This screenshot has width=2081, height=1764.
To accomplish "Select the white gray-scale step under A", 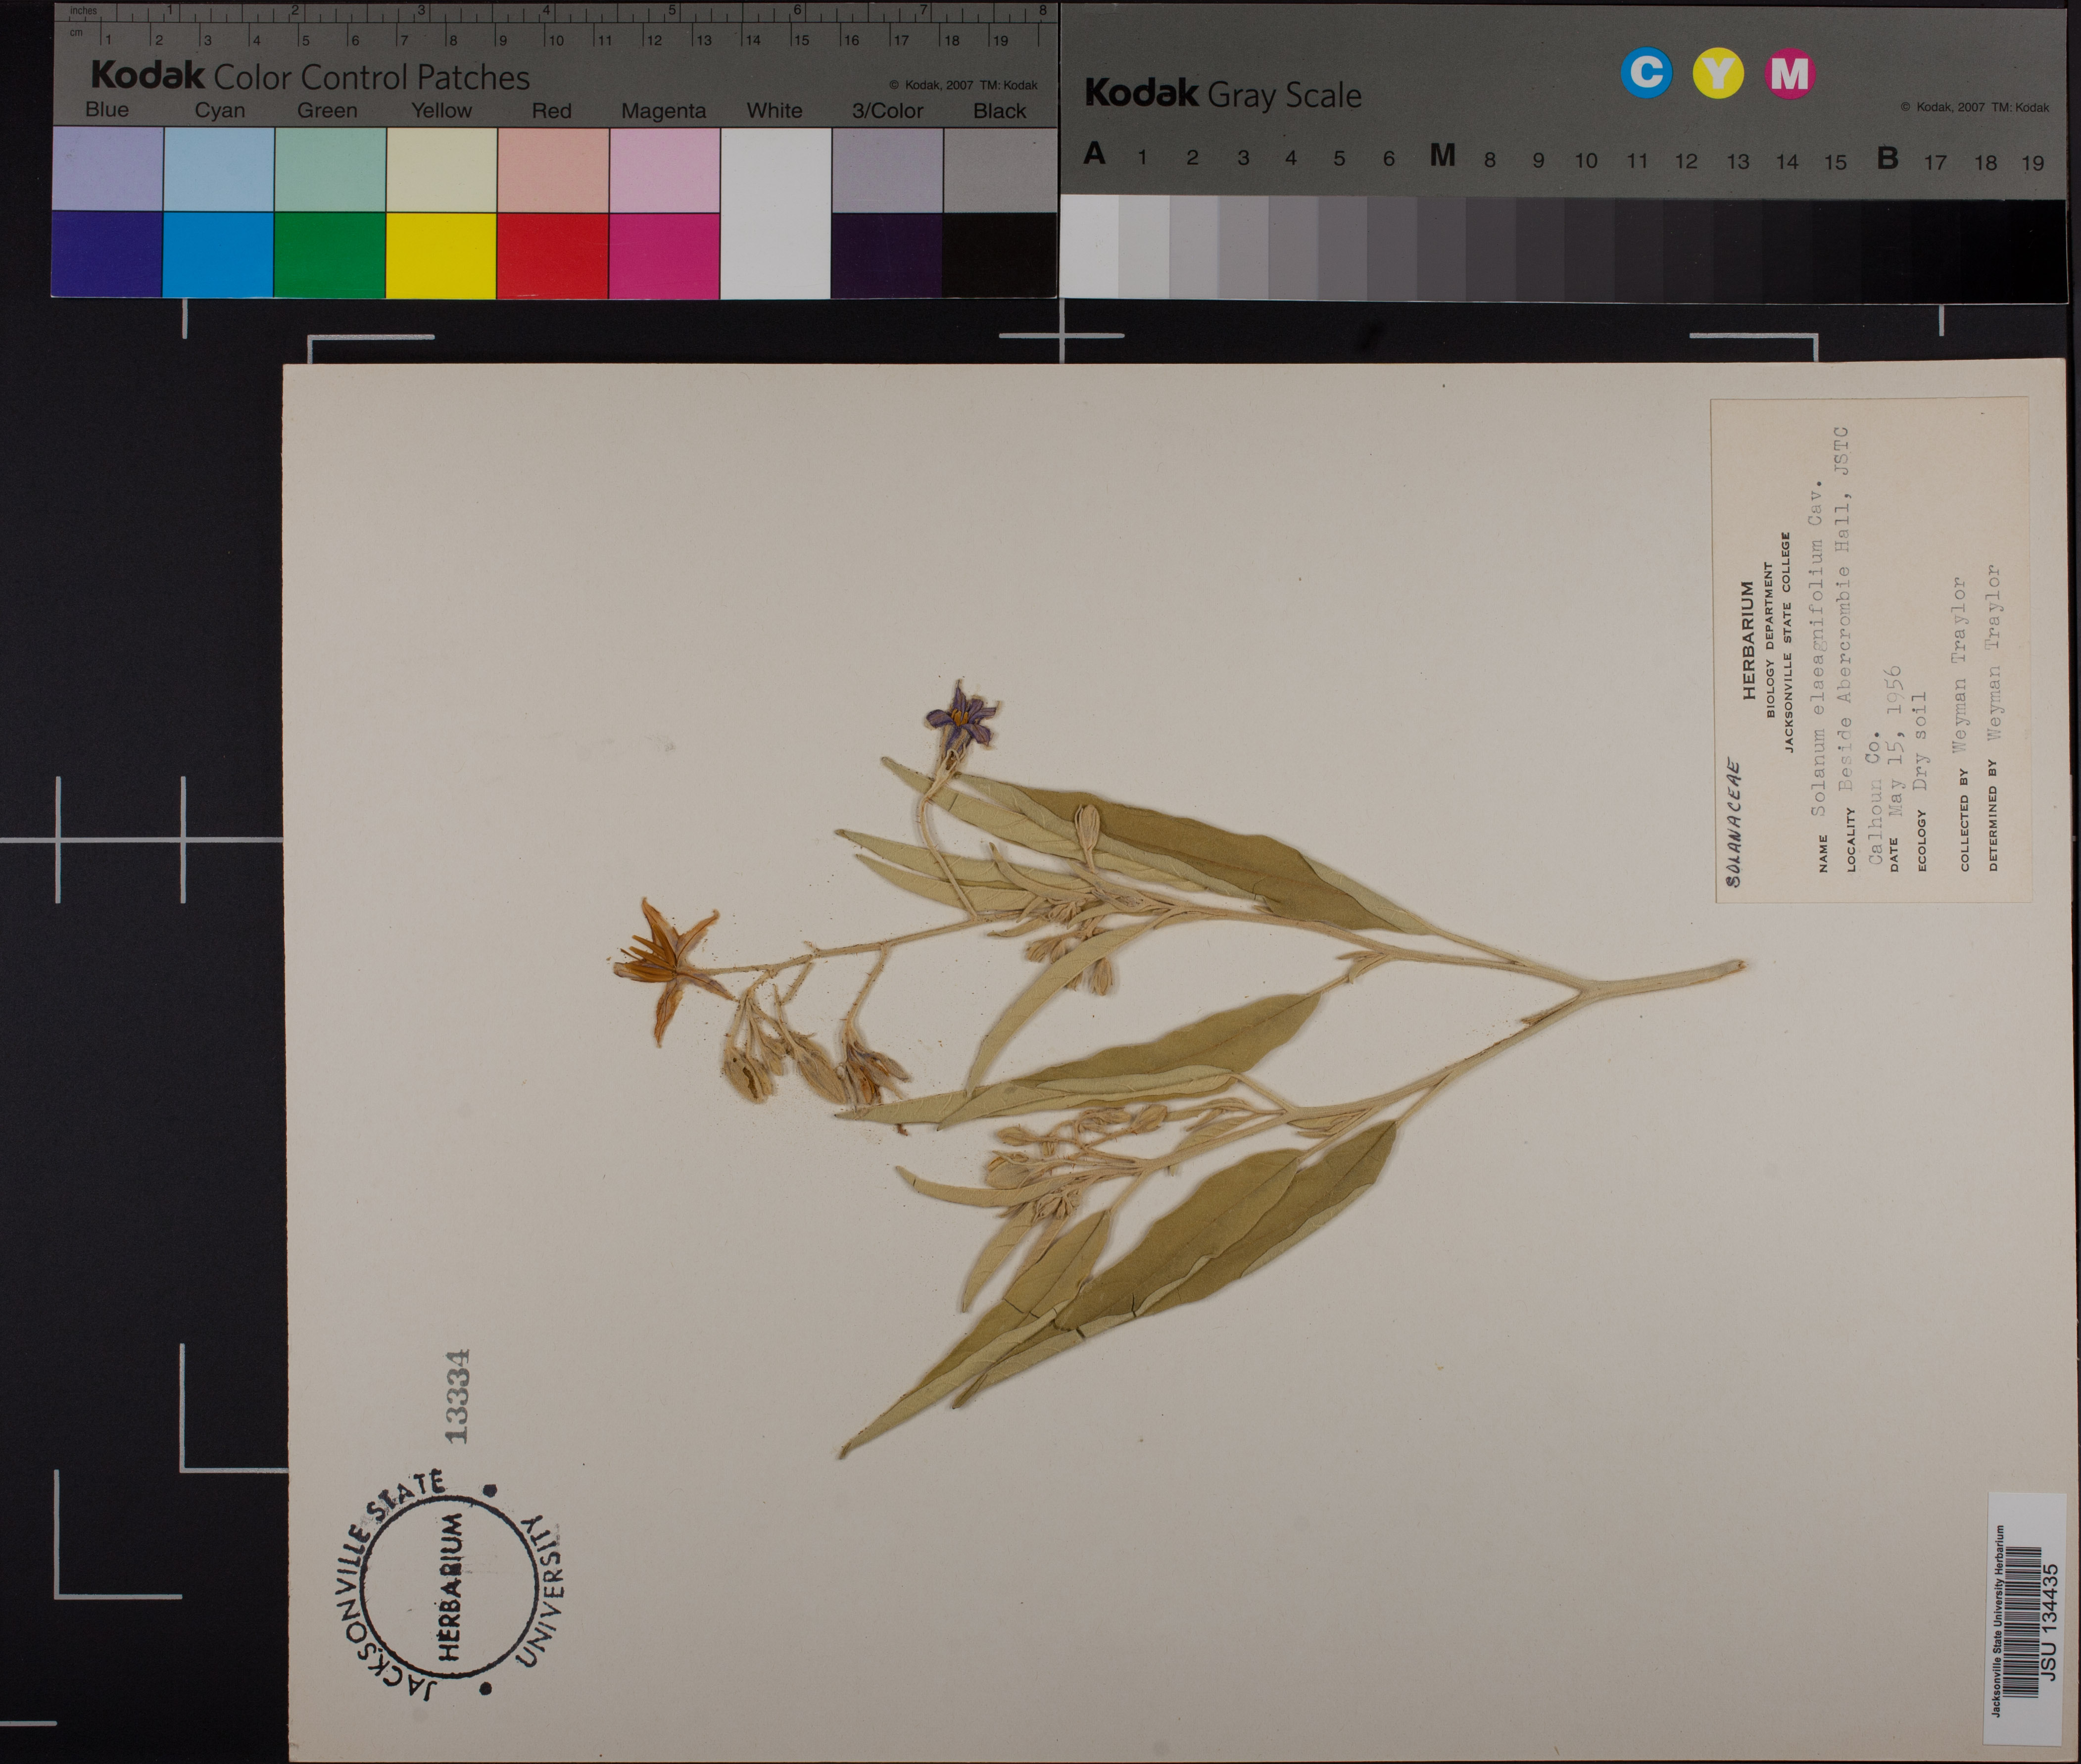I will pos(1090,246).
